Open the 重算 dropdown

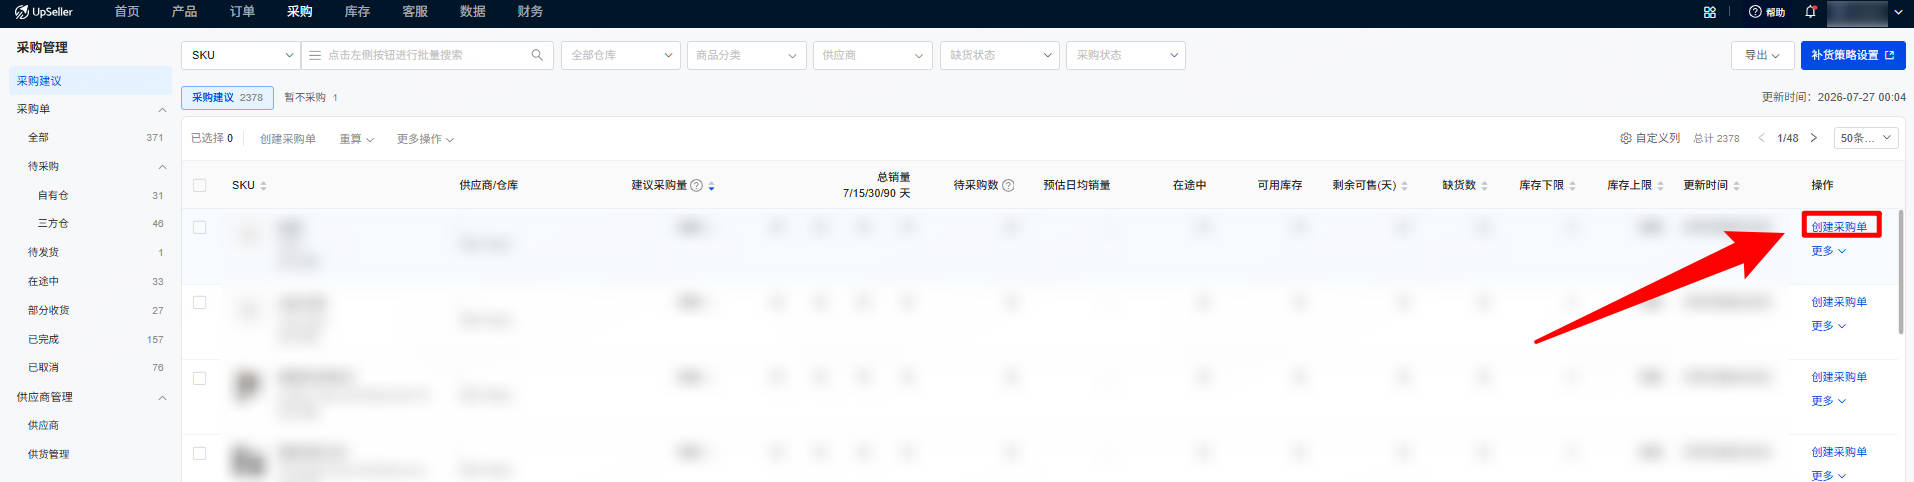[x=356, y=139]
